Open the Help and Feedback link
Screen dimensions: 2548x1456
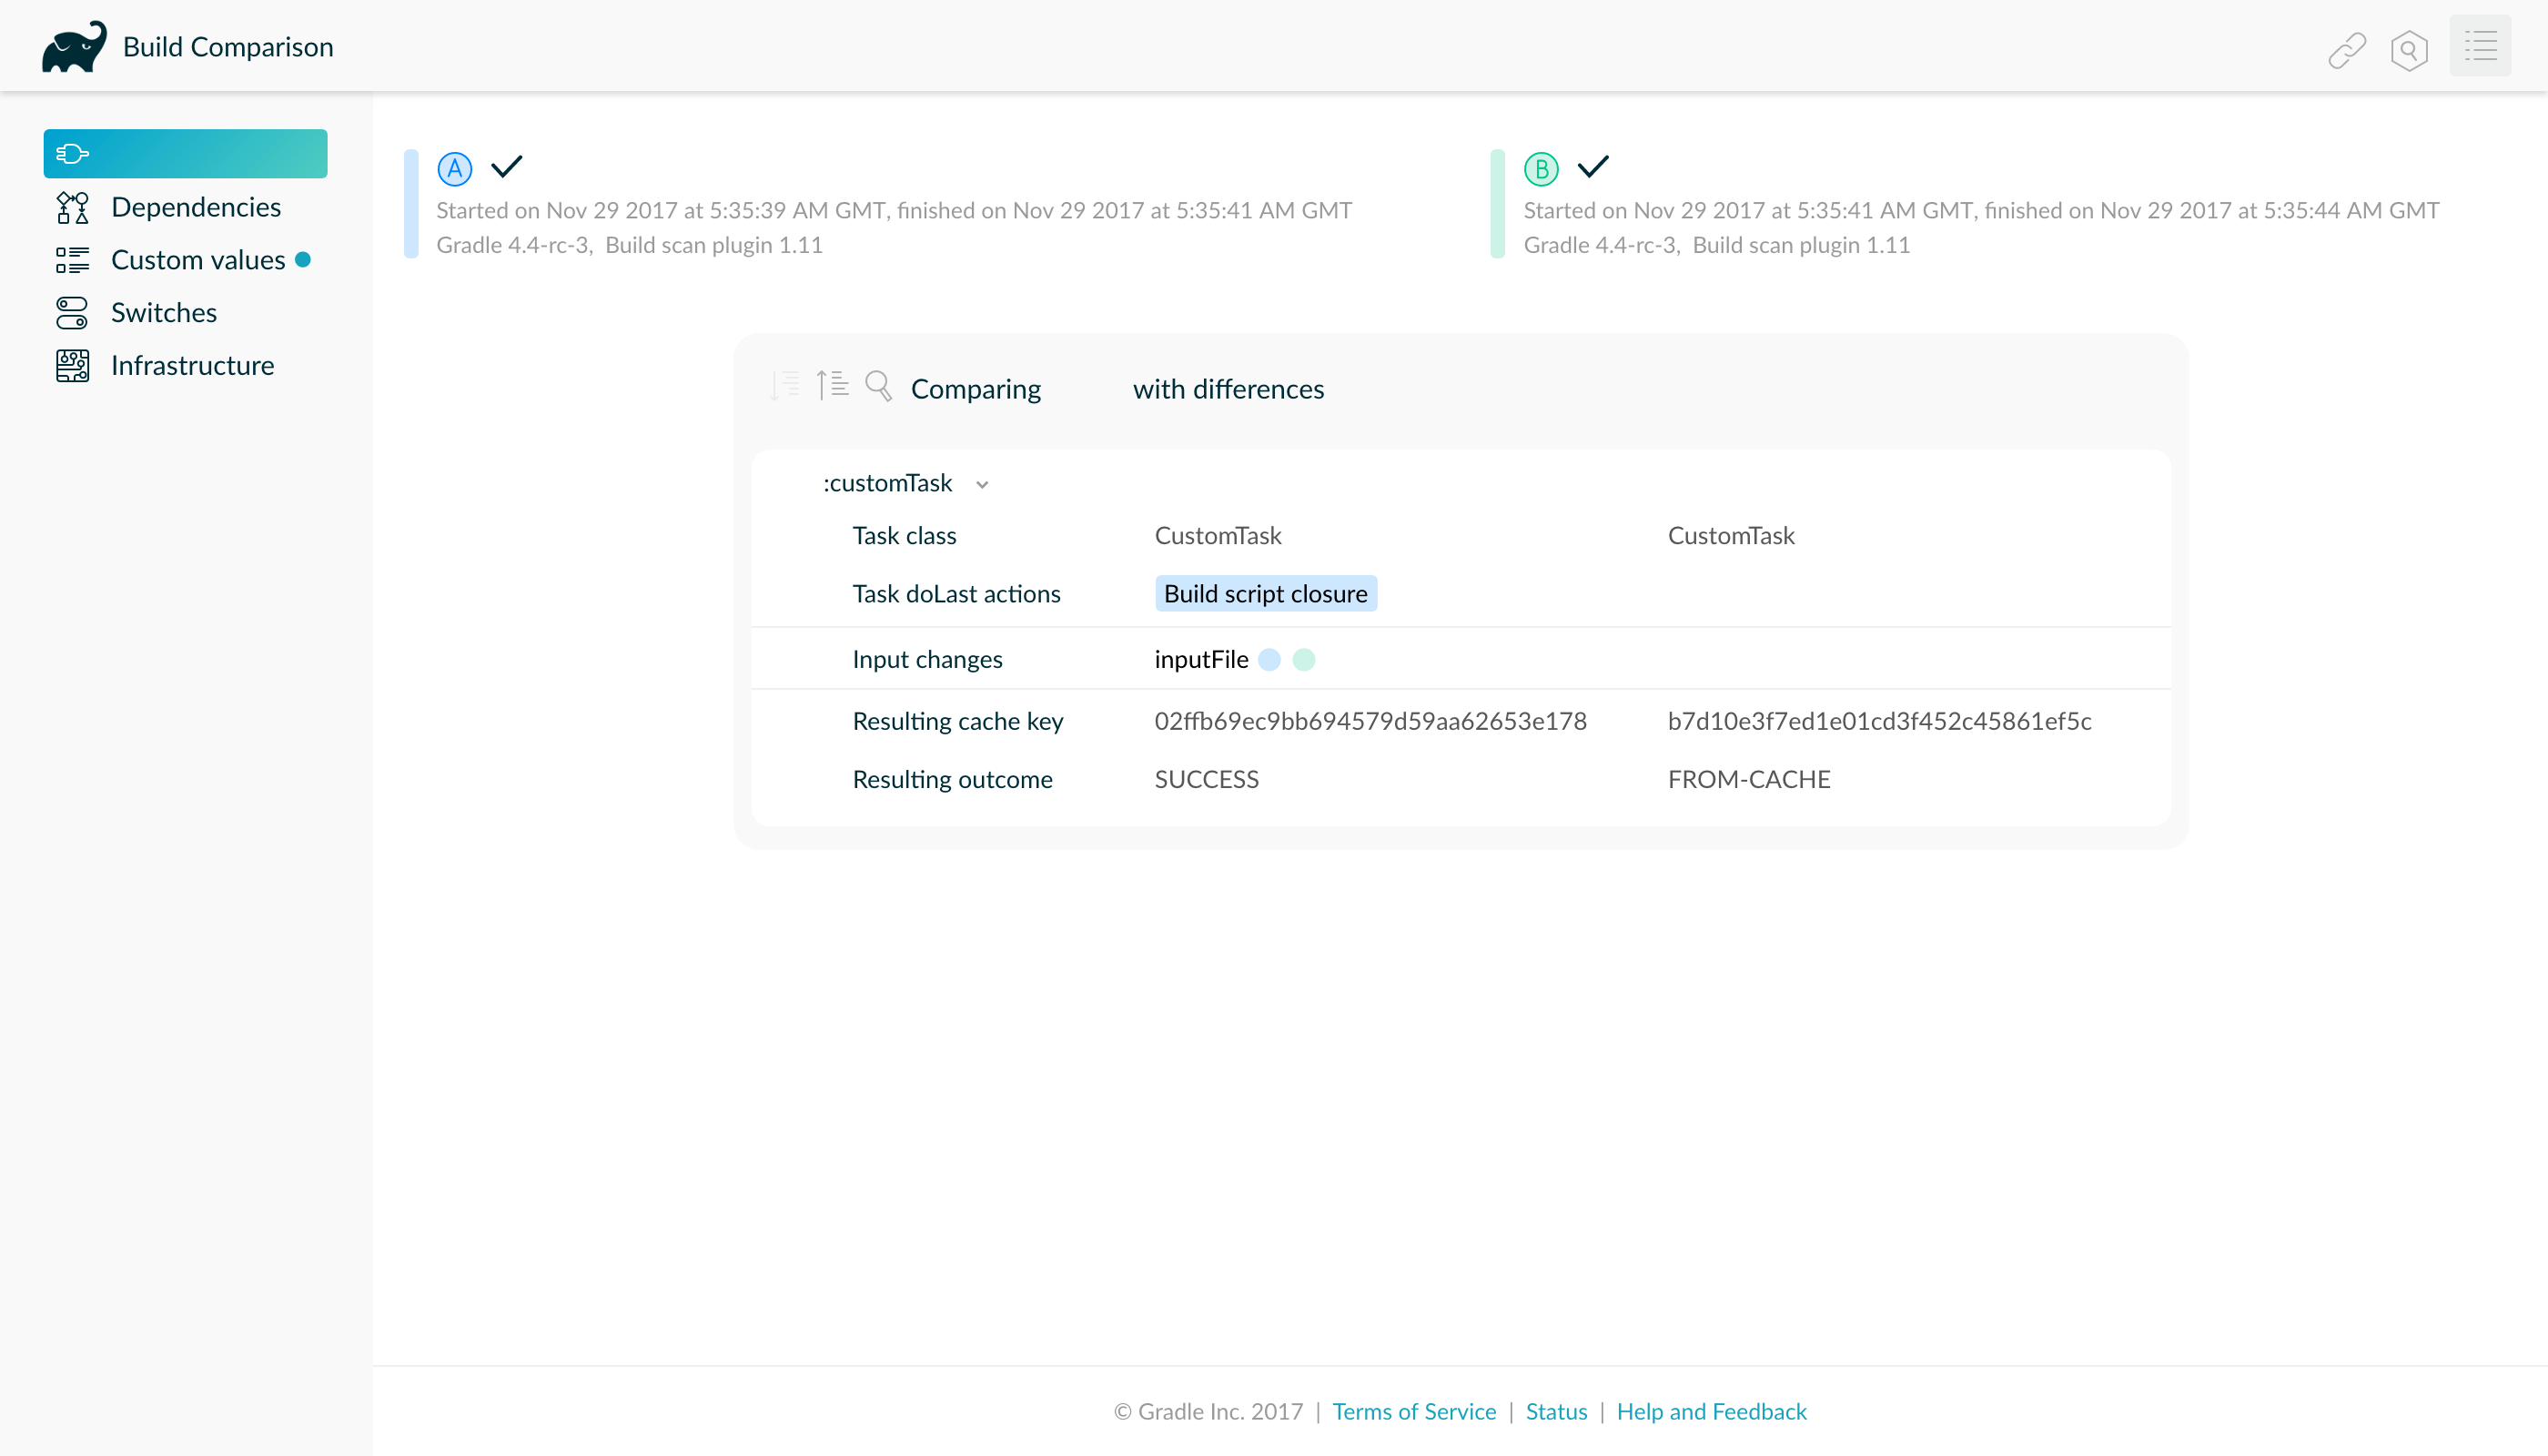pyautogui.click(x=1711, y=1411)
